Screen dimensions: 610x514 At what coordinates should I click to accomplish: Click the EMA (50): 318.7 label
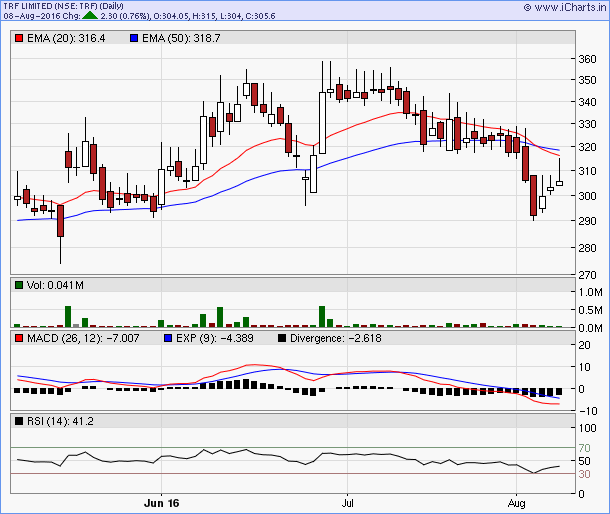181,38
